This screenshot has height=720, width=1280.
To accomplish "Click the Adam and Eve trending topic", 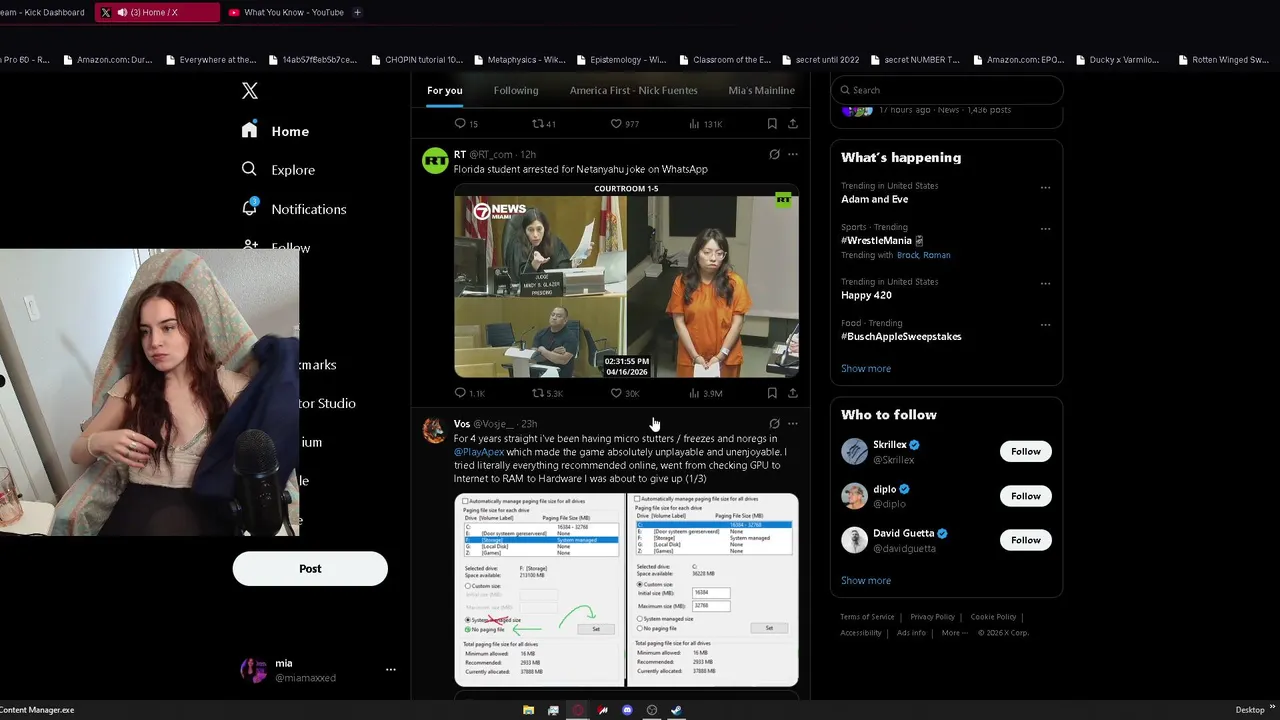I will pos(875,199).
